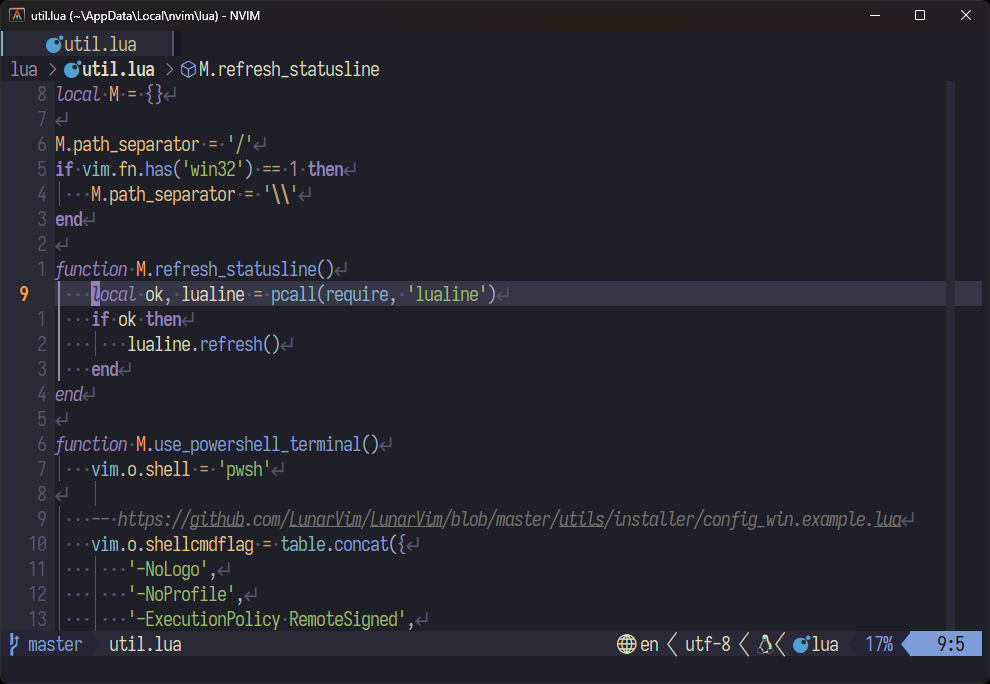Click the Lua icon in the util.lua tab
This screenshot has width=990, height=684.
[x=54, y=44]
